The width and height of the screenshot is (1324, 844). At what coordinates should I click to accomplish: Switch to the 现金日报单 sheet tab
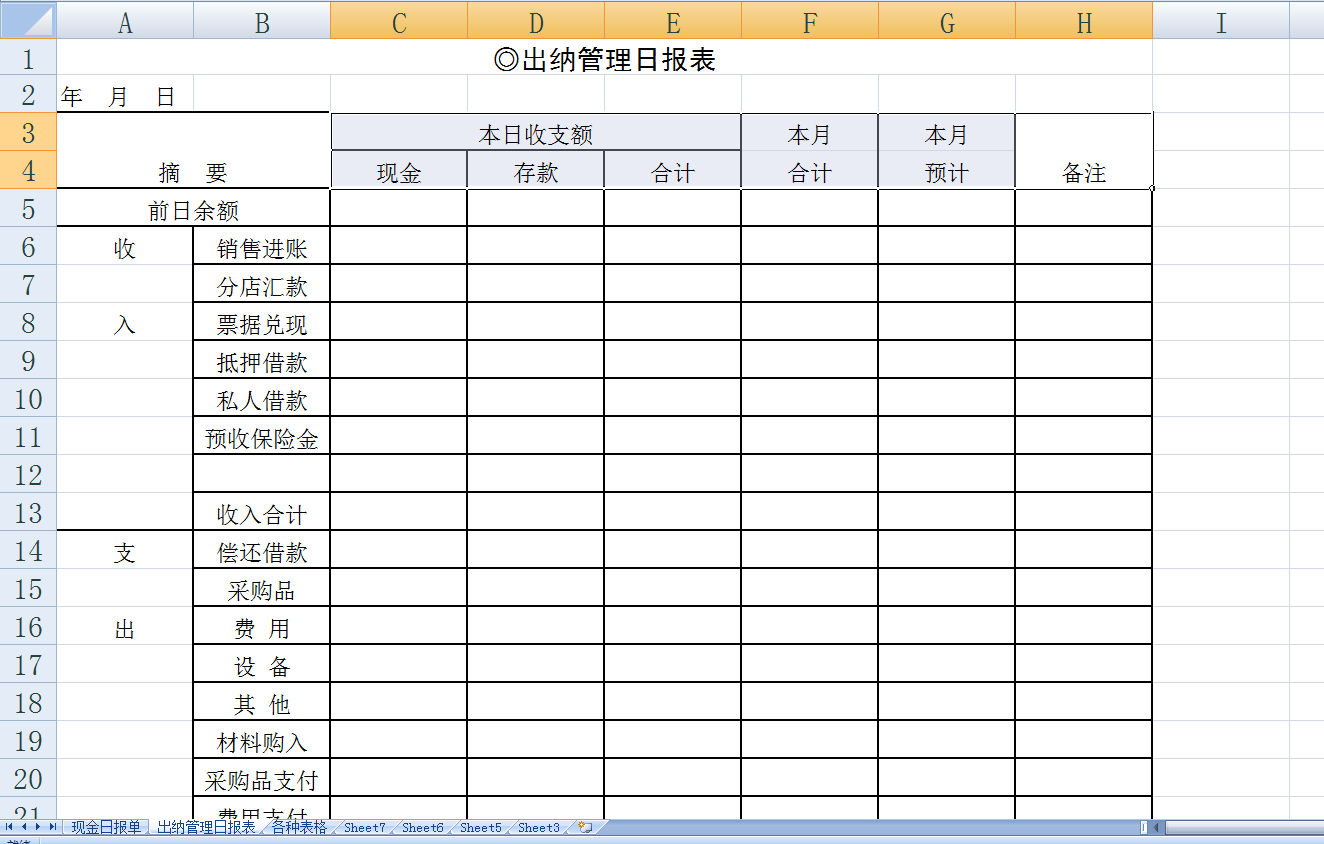point(106,827)
